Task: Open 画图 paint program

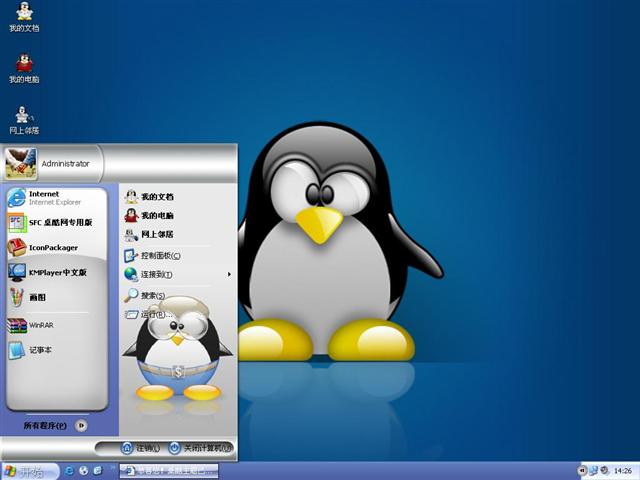Action: tap(56, 297)
